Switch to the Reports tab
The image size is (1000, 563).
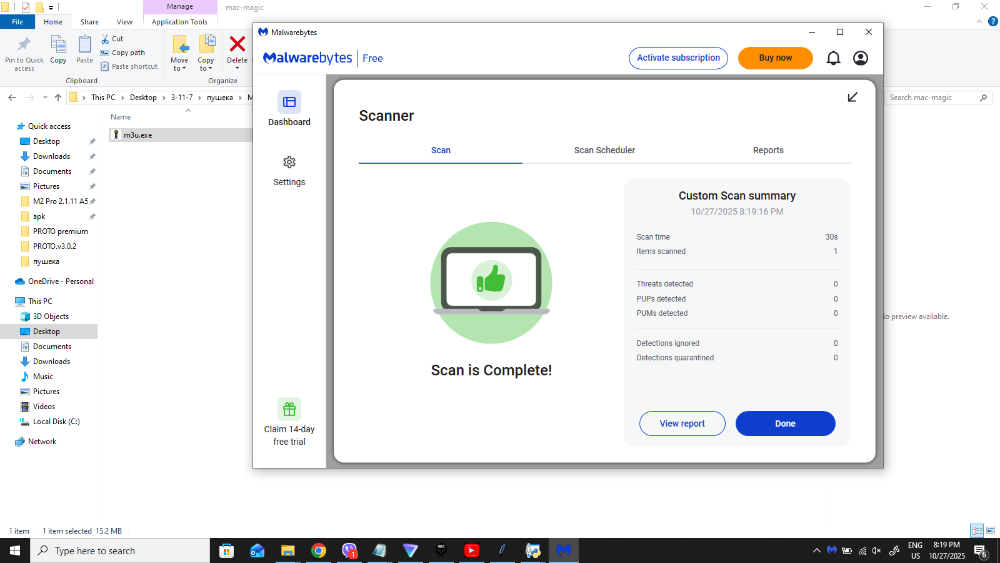point(768,150)
